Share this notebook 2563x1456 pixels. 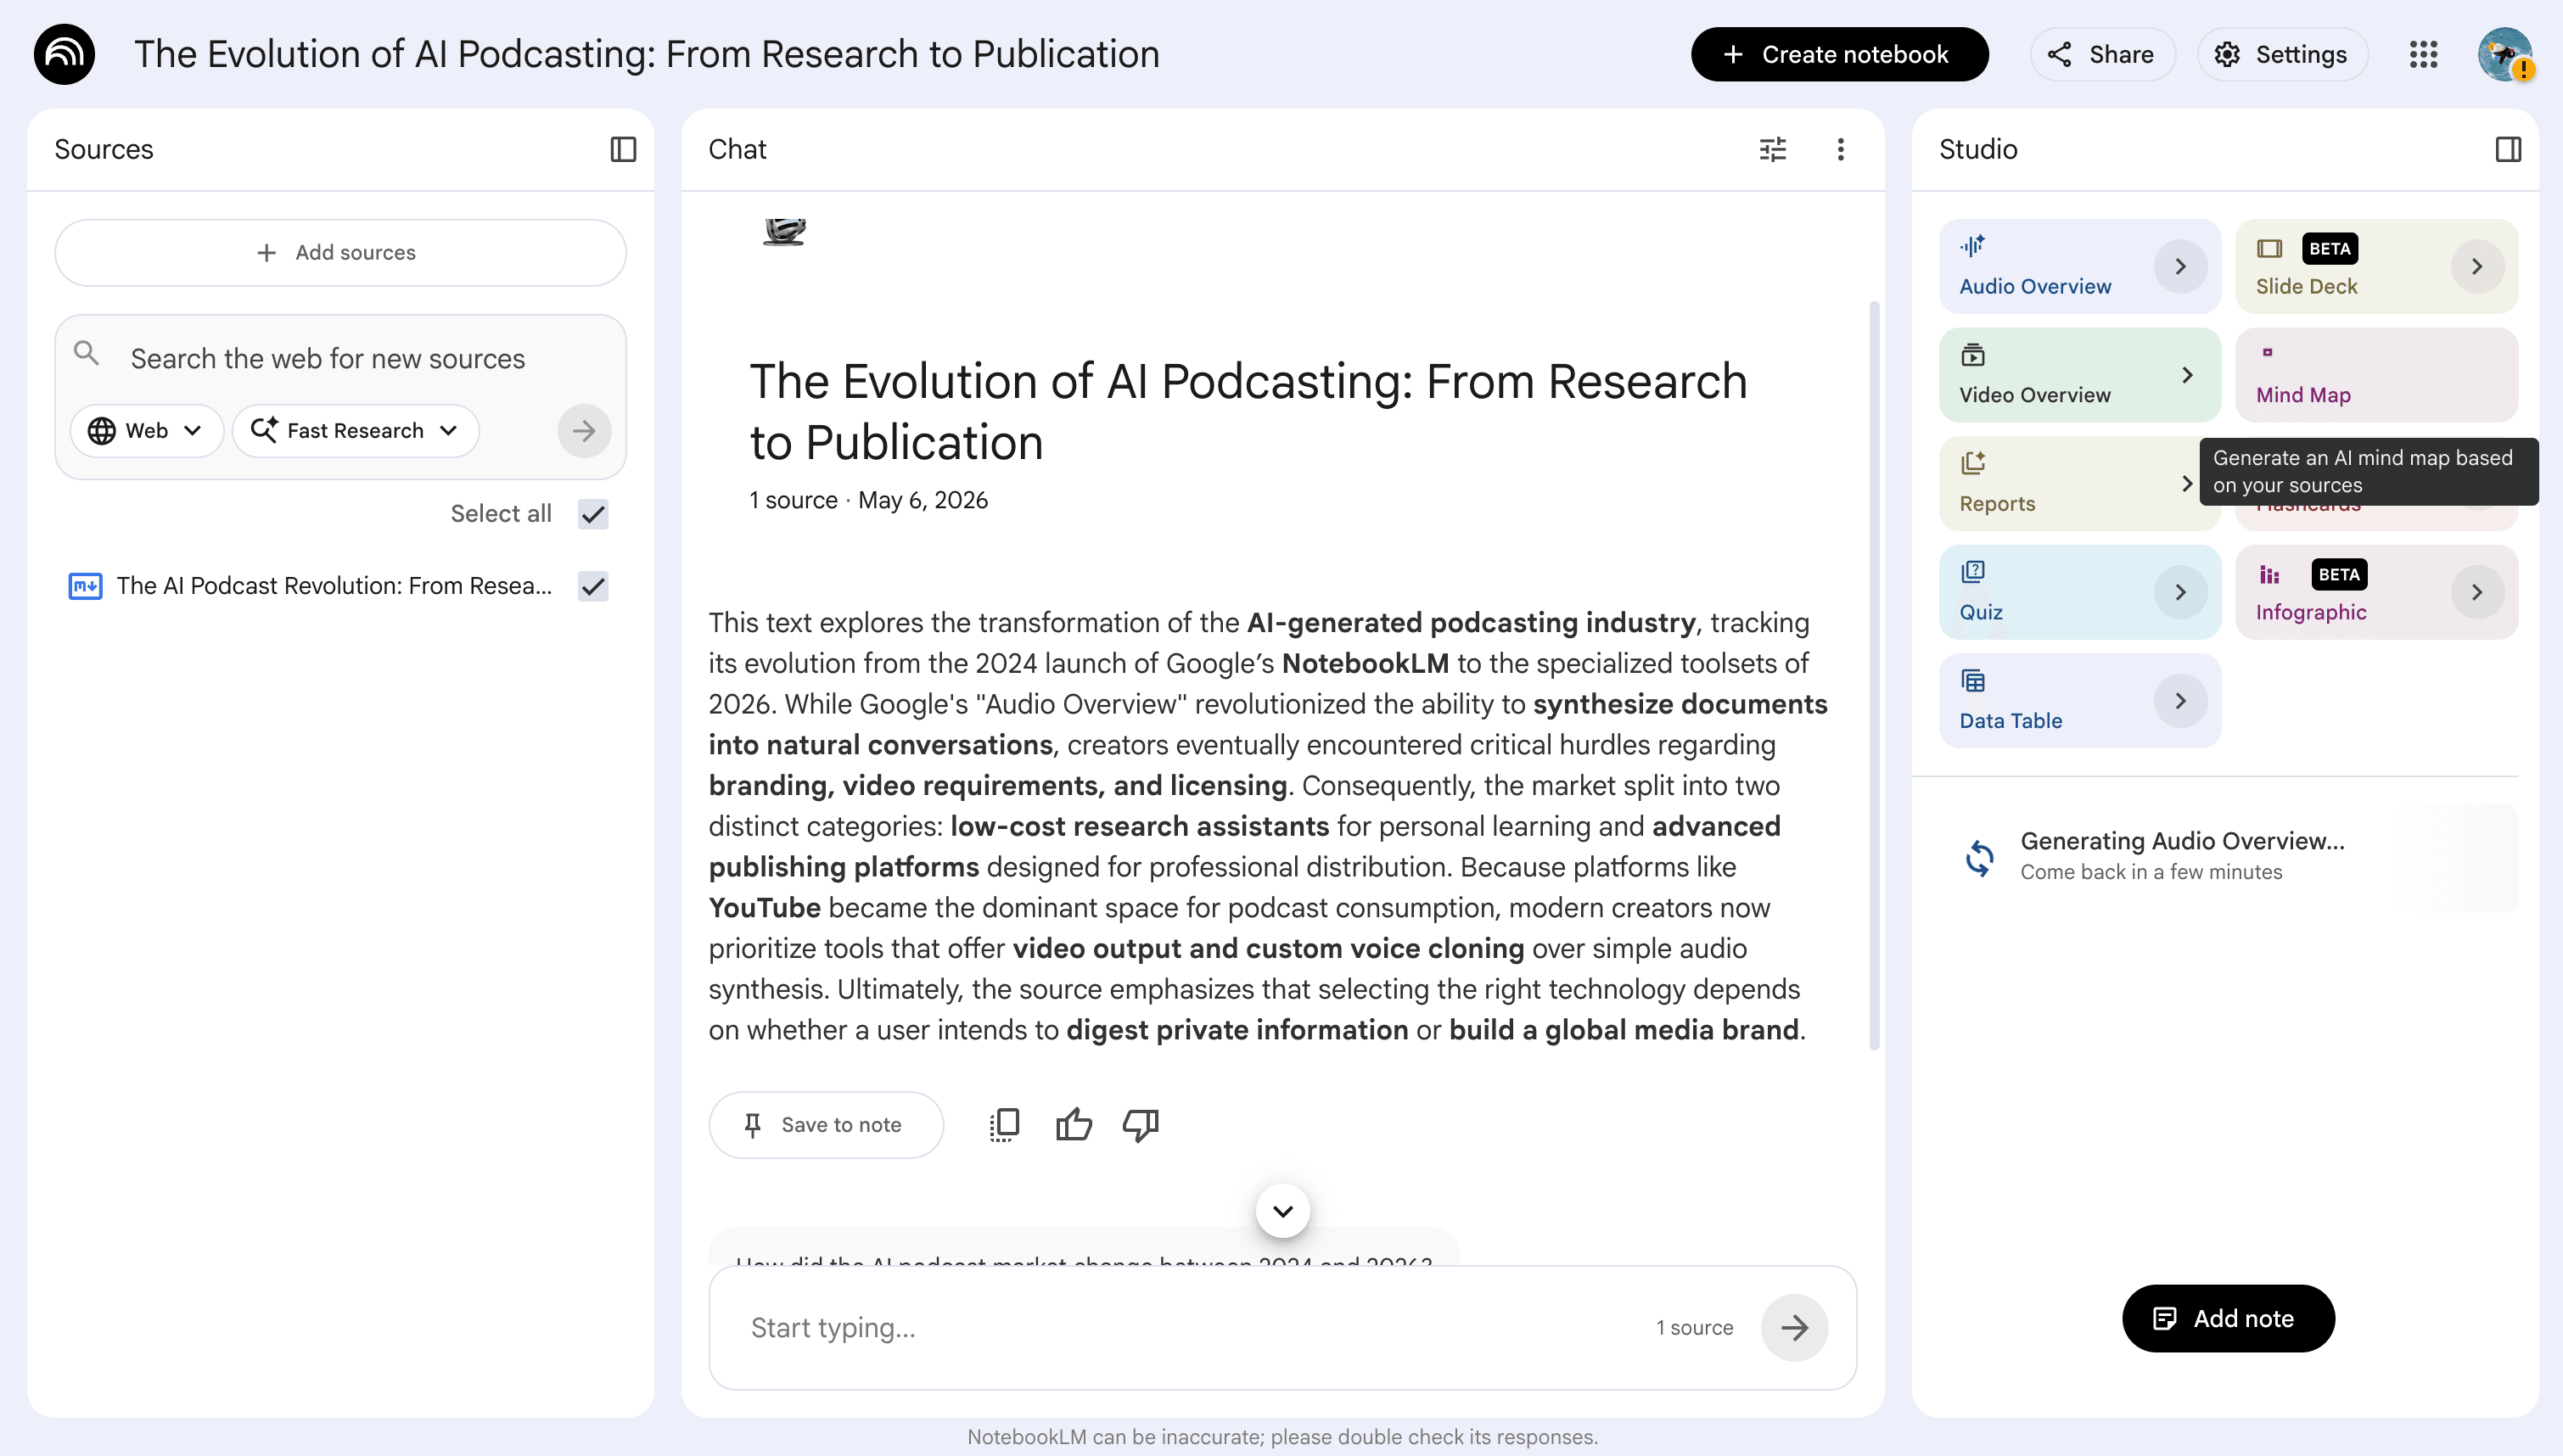pyautogui.click(x=2102, y=54)
